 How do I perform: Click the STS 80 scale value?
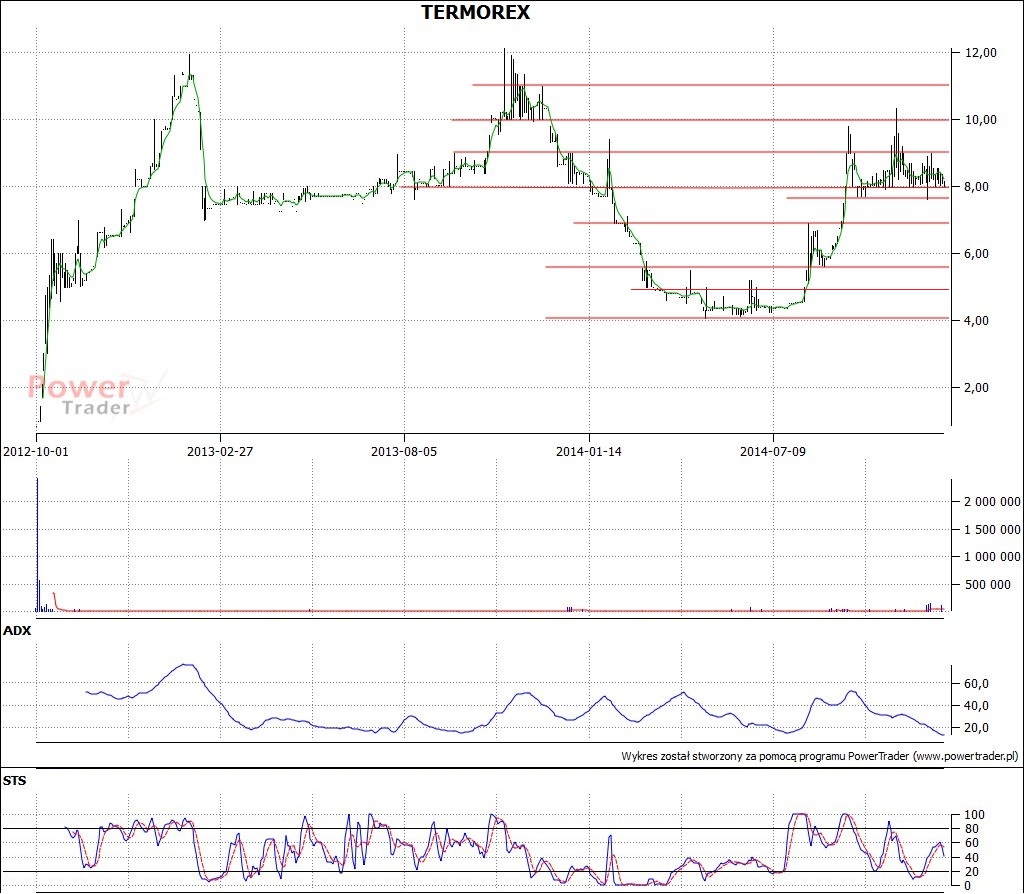971,829
